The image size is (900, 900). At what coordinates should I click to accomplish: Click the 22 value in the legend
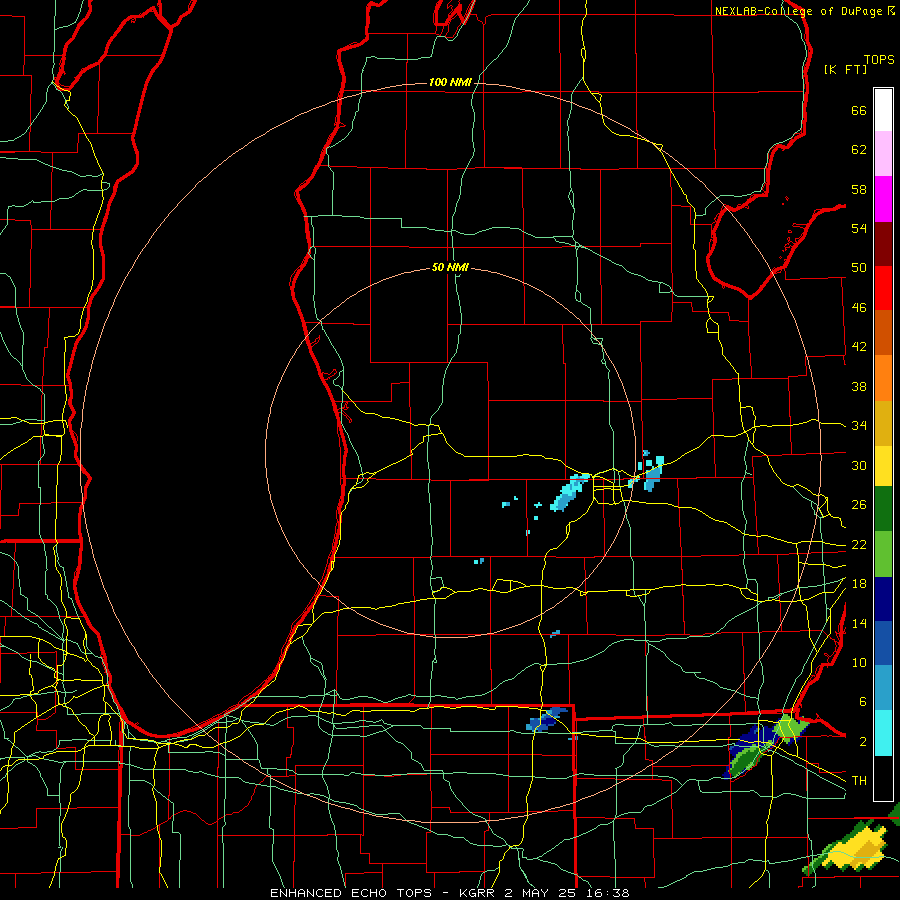(x=859, y=544)
